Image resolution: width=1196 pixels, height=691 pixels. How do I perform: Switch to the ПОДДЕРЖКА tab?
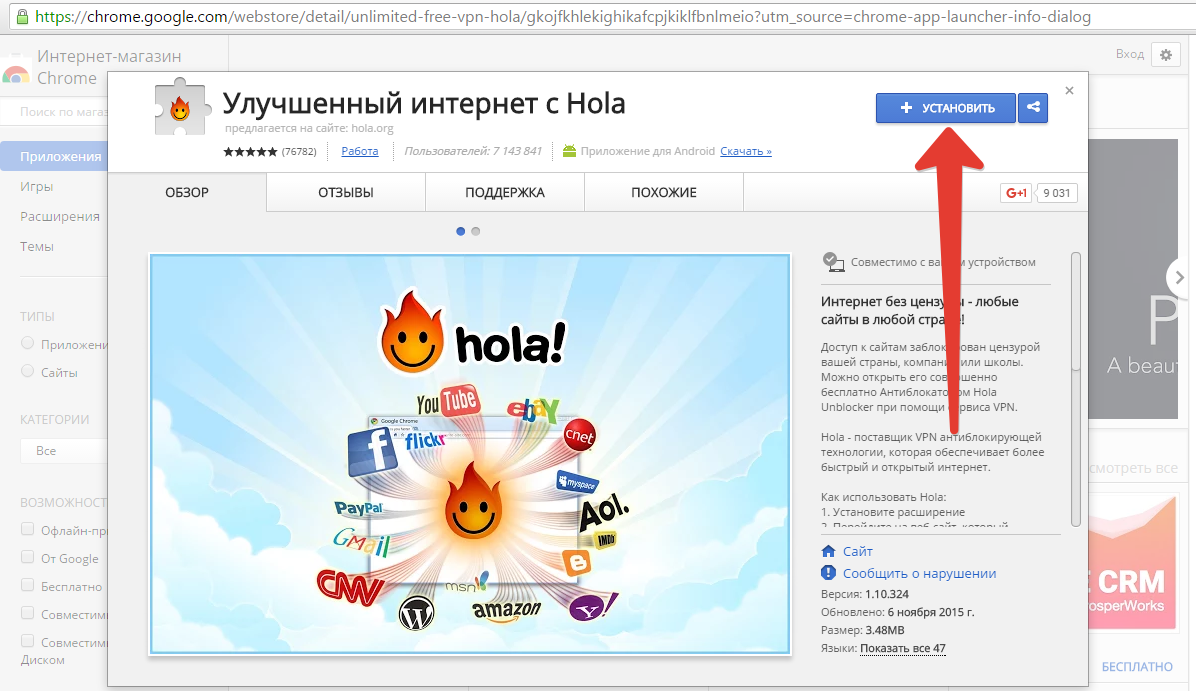(x=505, y=192)
